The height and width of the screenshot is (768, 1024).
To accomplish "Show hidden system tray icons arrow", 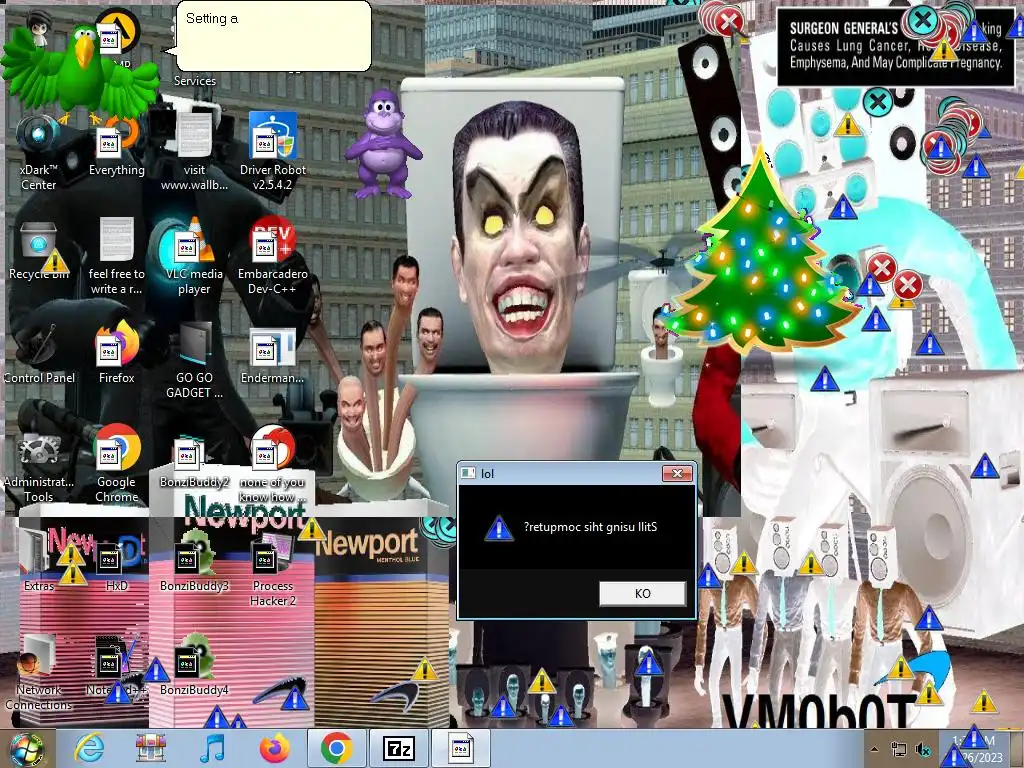I will [x=874, y=750].
